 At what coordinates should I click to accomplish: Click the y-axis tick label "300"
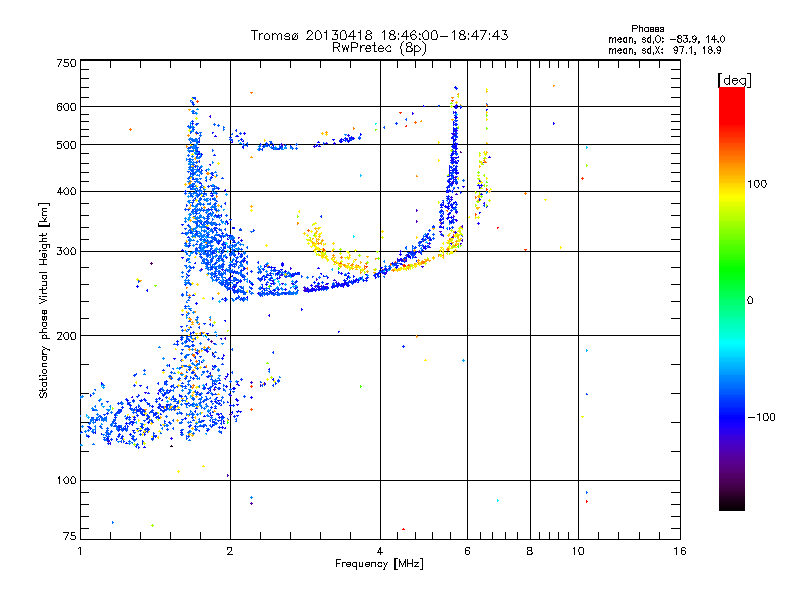[x=66, y=252]
